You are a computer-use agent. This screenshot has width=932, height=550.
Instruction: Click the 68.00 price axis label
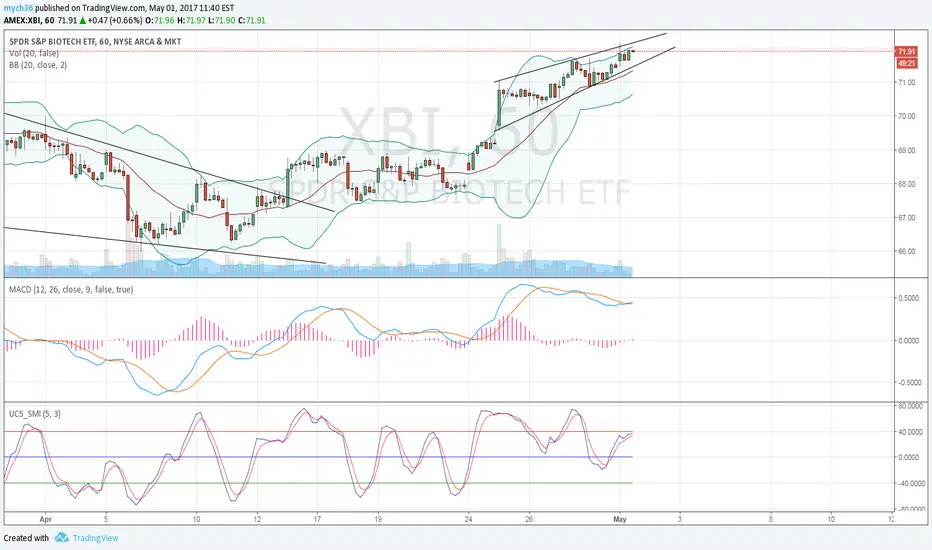pos(906,184)
